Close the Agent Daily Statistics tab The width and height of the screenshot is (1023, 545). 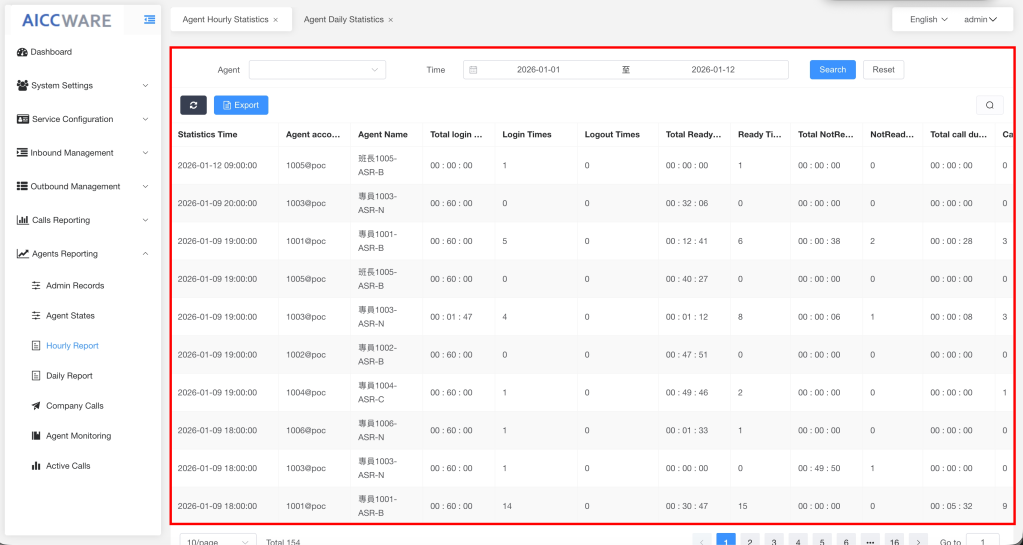pos(391,20)
